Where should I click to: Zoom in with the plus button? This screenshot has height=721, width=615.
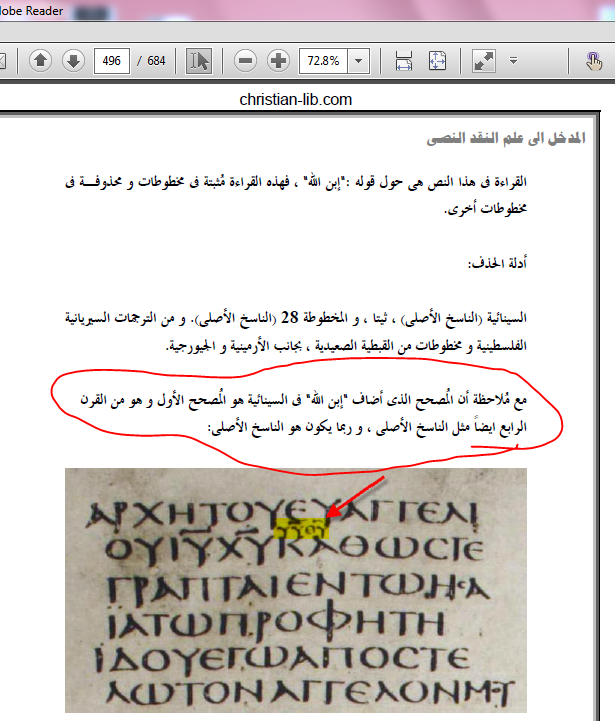point(278,60)
